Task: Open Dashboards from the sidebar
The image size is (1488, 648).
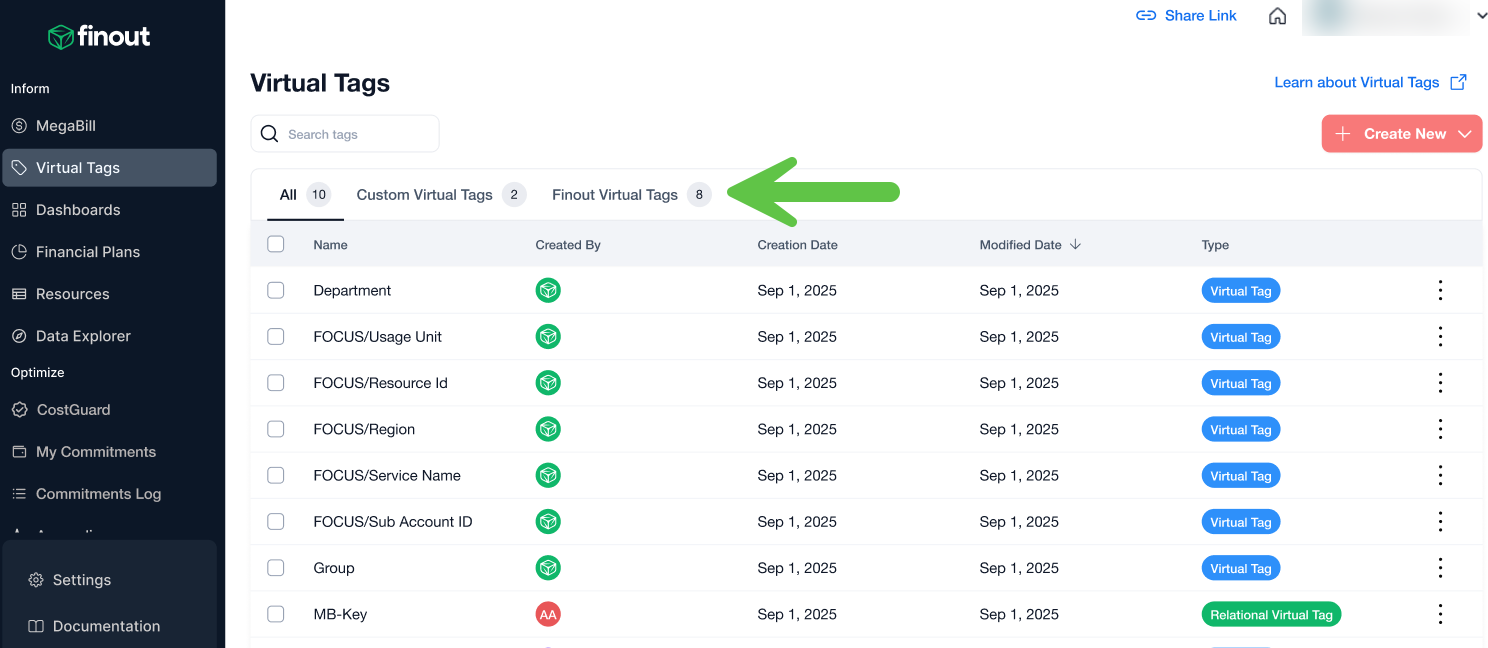Action: [x=78, y=210]
